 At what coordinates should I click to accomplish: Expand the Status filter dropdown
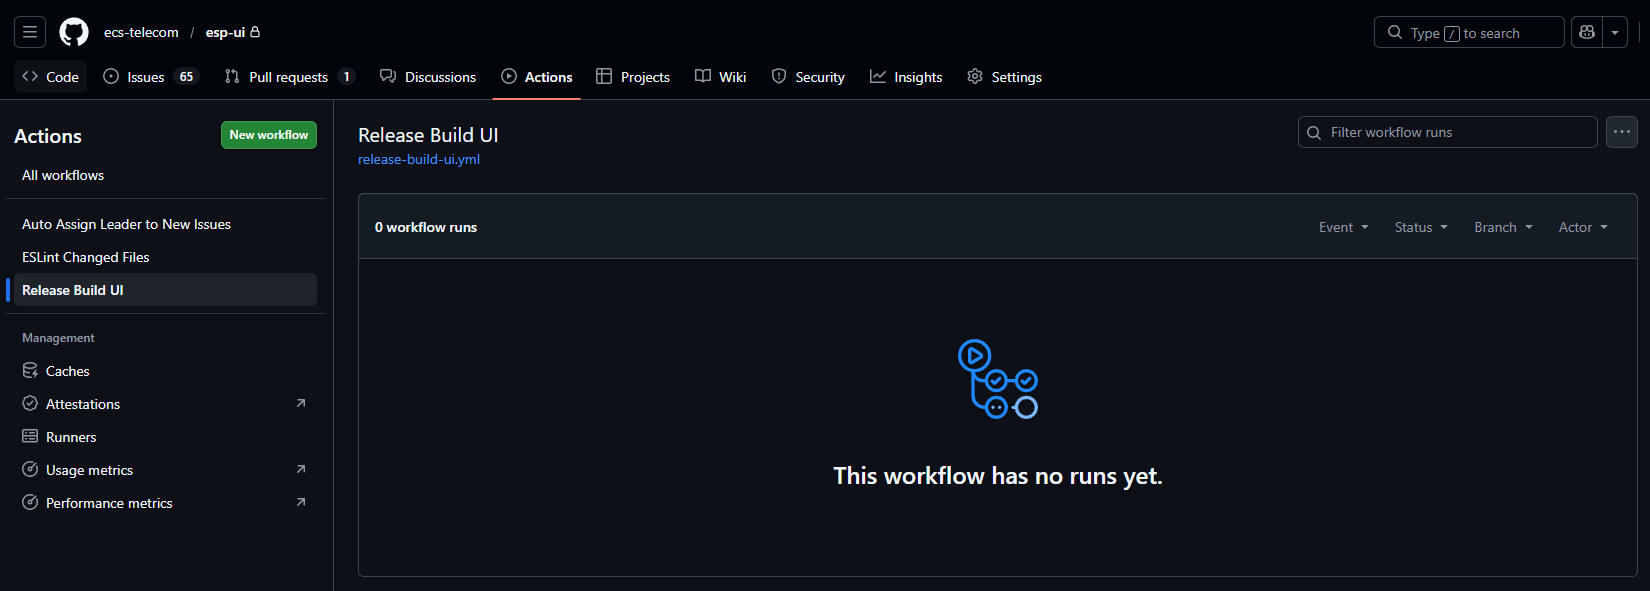pos(1421,227)
